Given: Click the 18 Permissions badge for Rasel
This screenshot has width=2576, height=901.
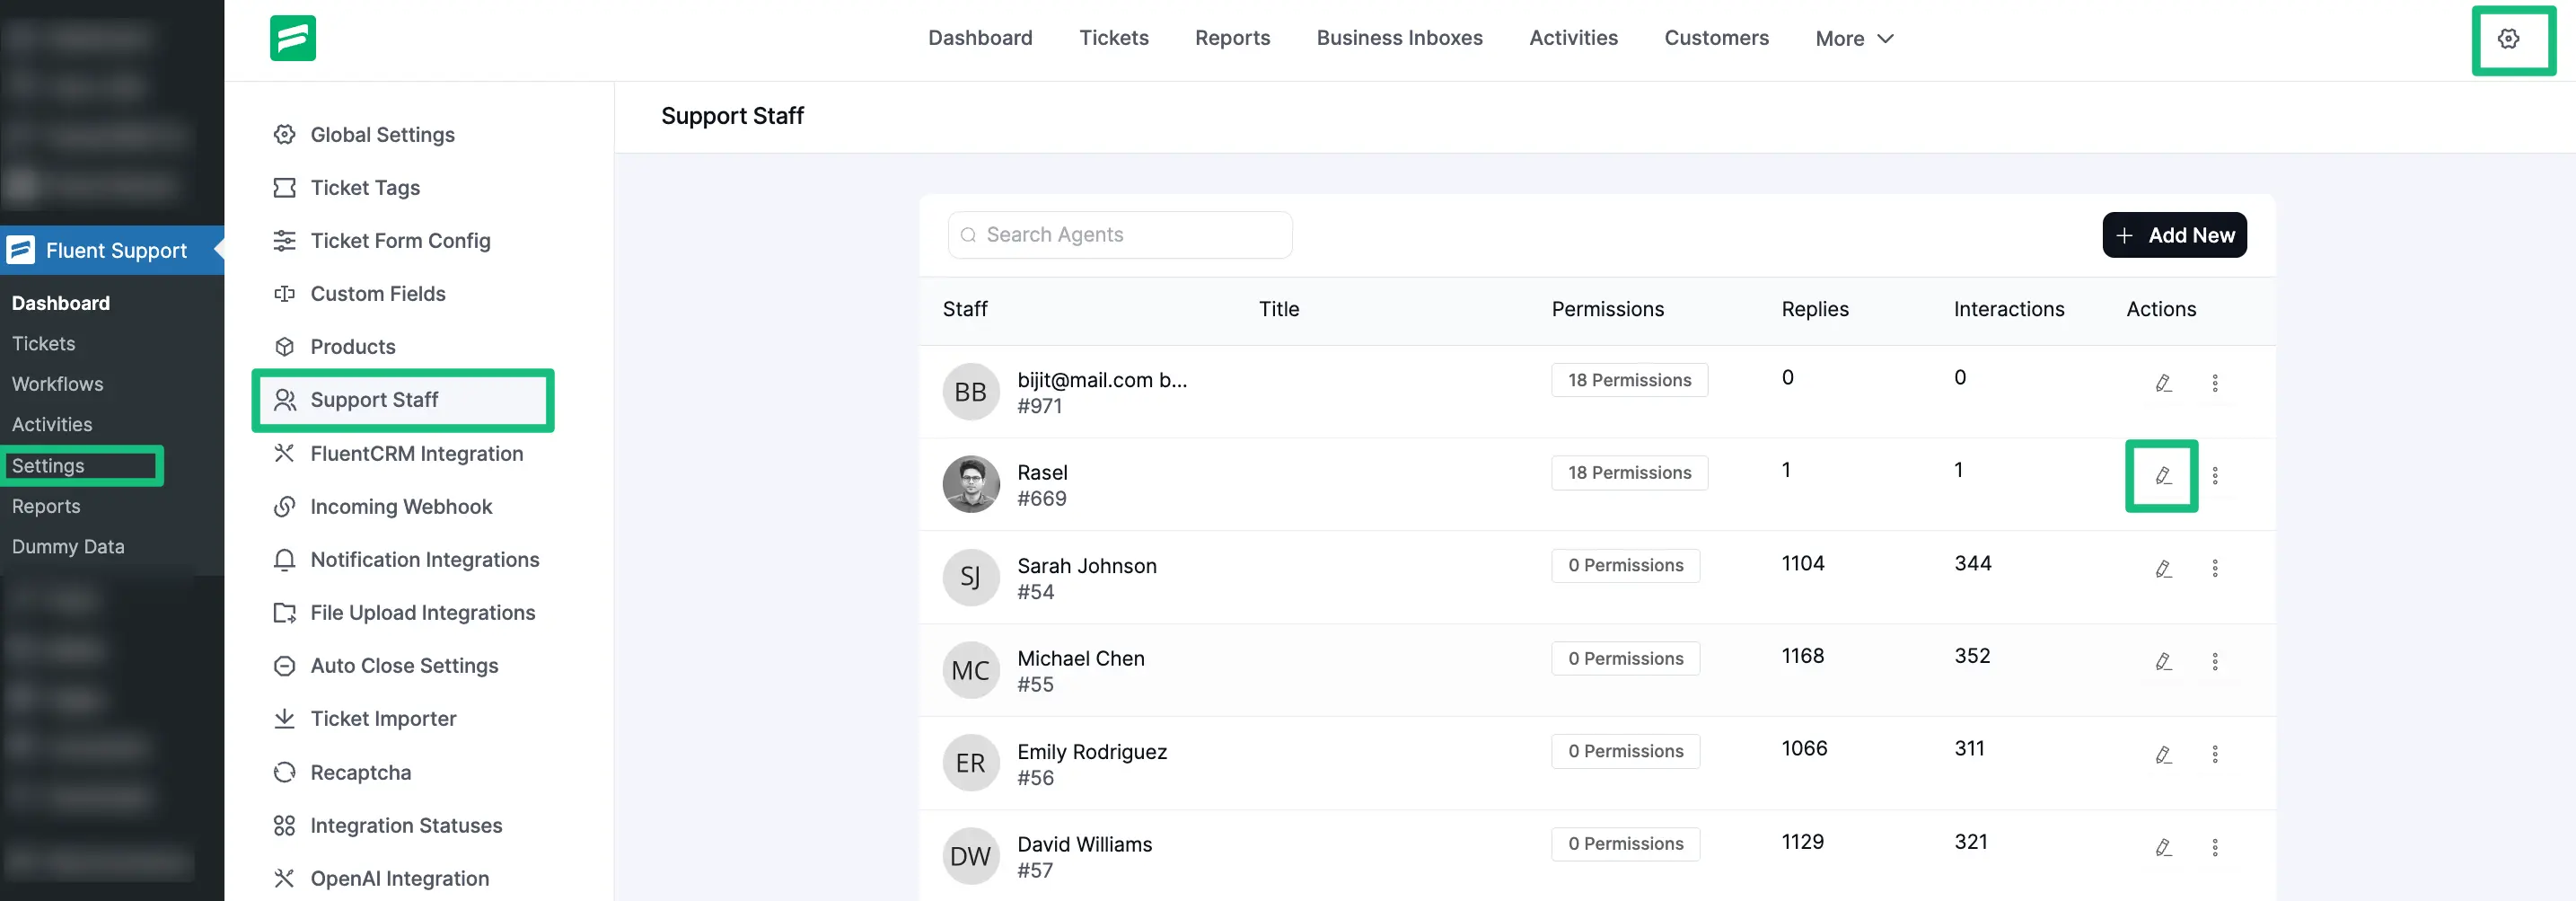Looking at the screenshot, I should pos(1628,473).
